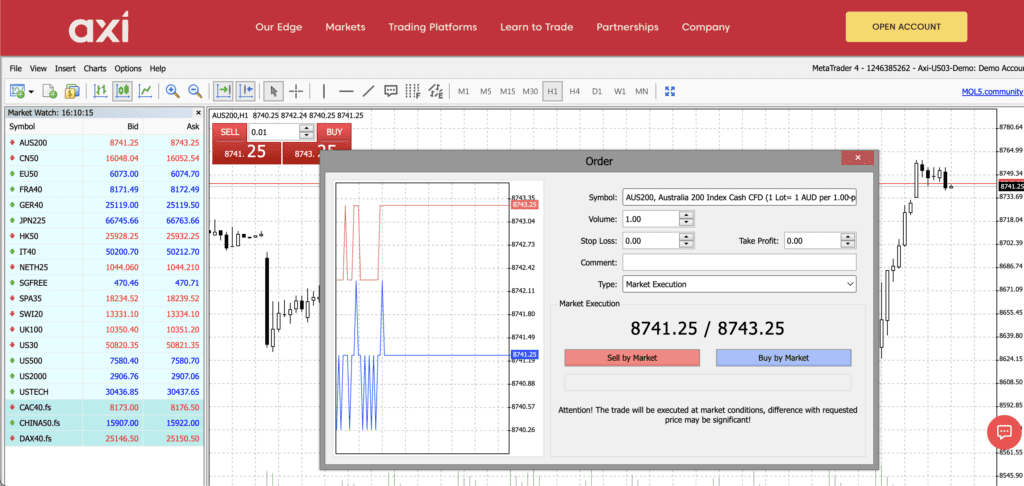The image size is (1024, 486).
Task: Open the View menu
Action: click(x=39, y=69)
